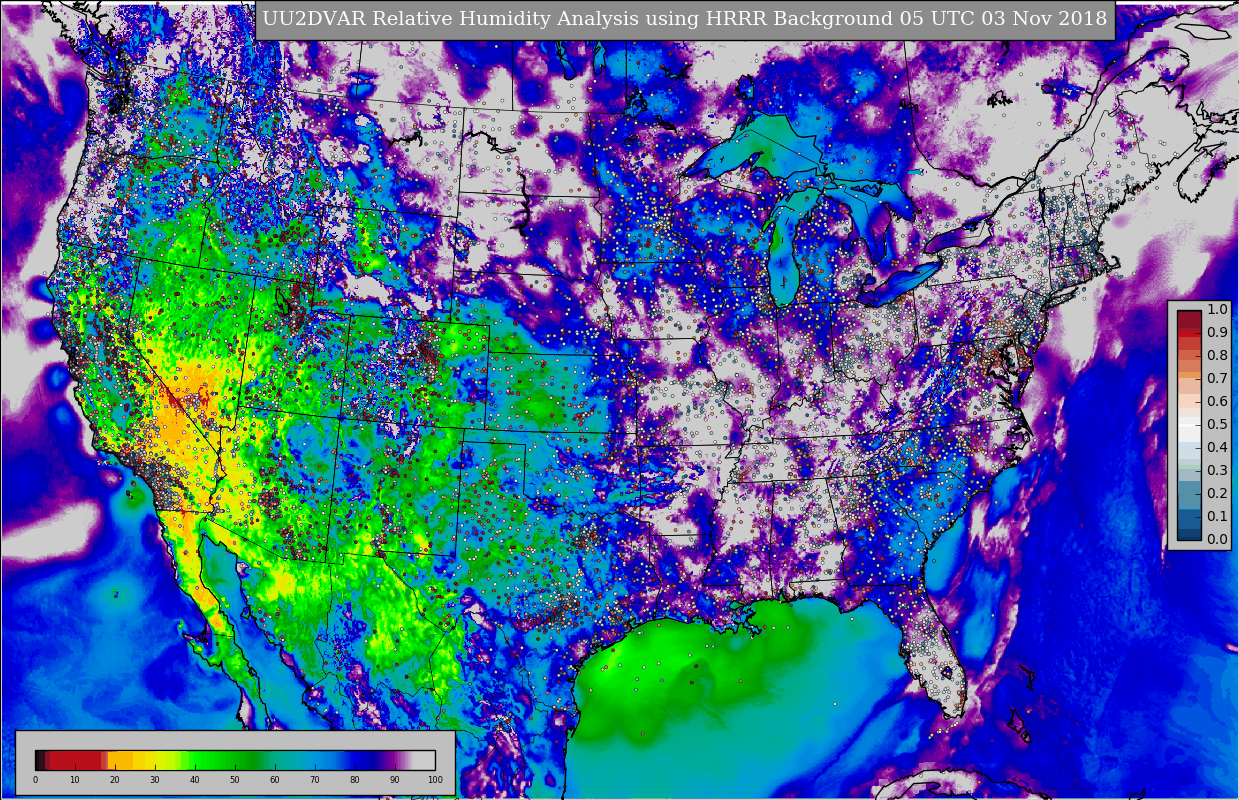Click the '50' tick on humidity colorbar
Viewport: 1239px width, 800px height.
pos(235,780)
